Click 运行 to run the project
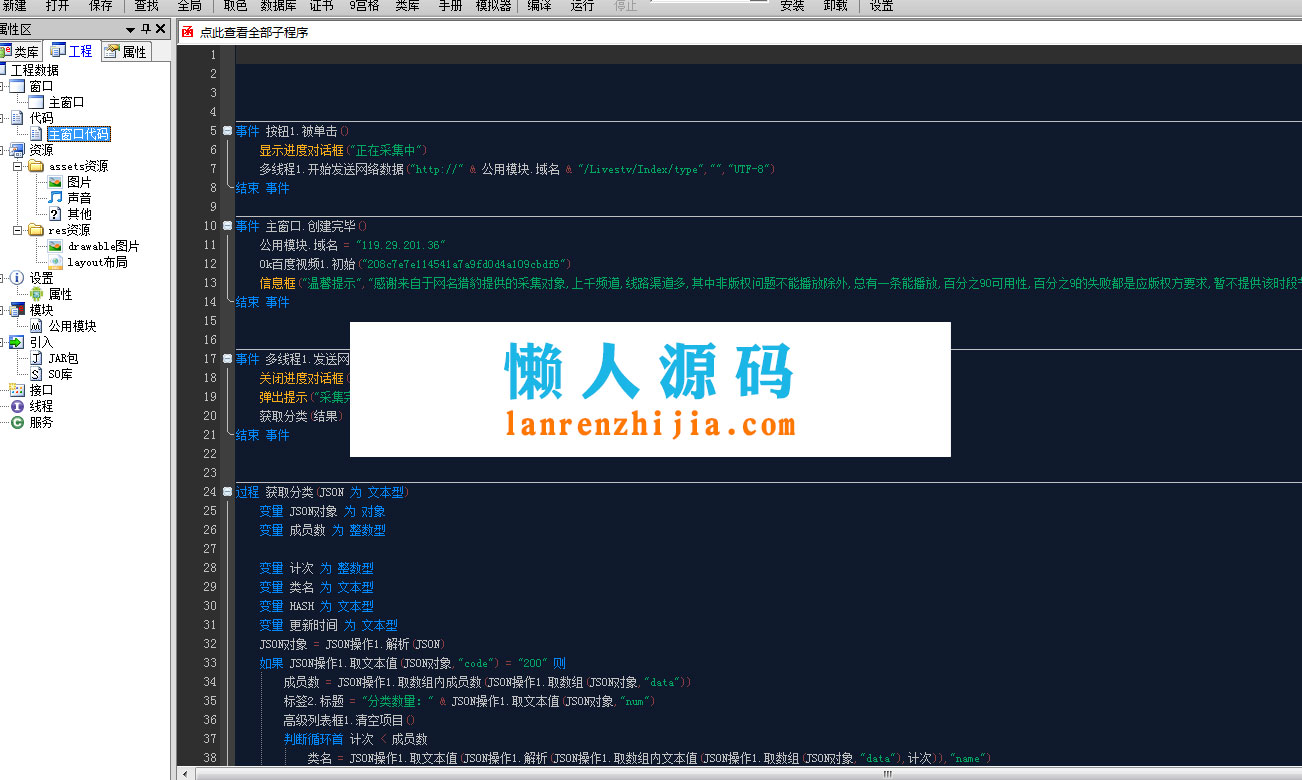 (582, 6)
